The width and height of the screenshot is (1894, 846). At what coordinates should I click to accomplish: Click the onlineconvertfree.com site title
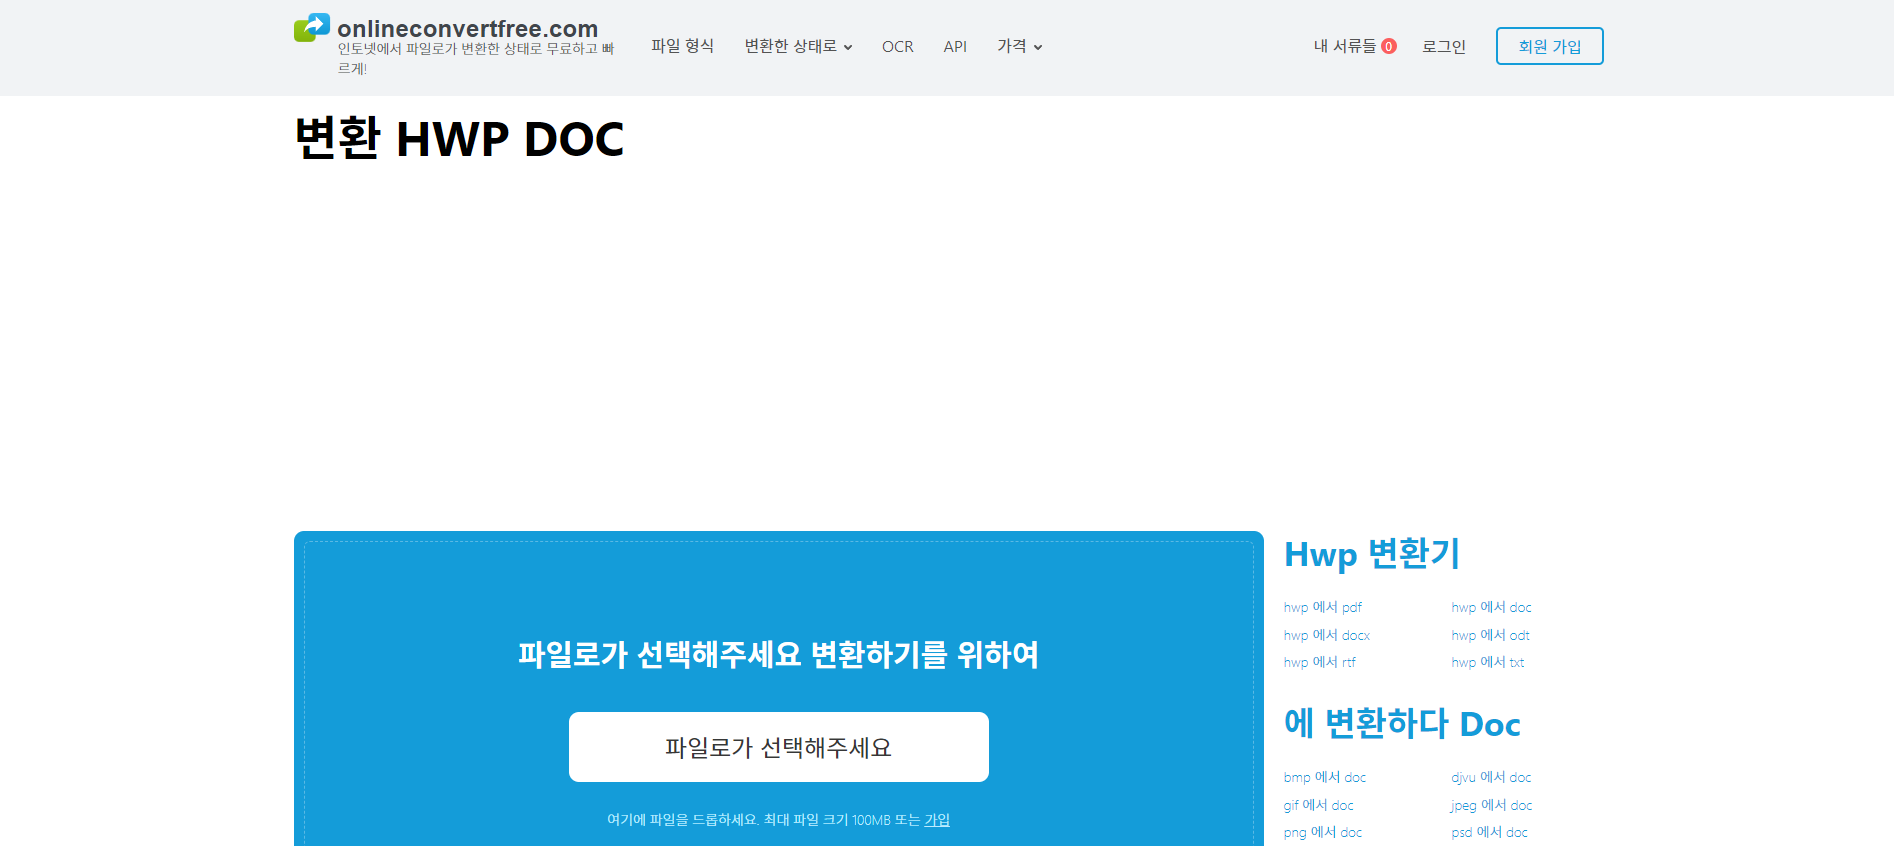tap(467, 29)
